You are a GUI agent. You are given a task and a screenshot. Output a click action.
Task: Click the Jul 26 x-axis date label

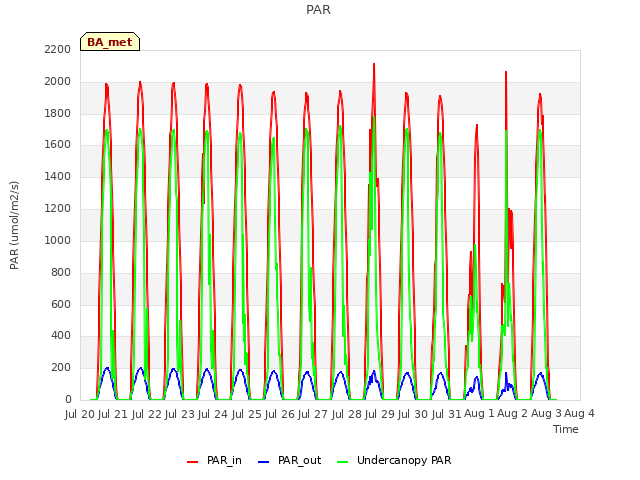tap(280, 414)
